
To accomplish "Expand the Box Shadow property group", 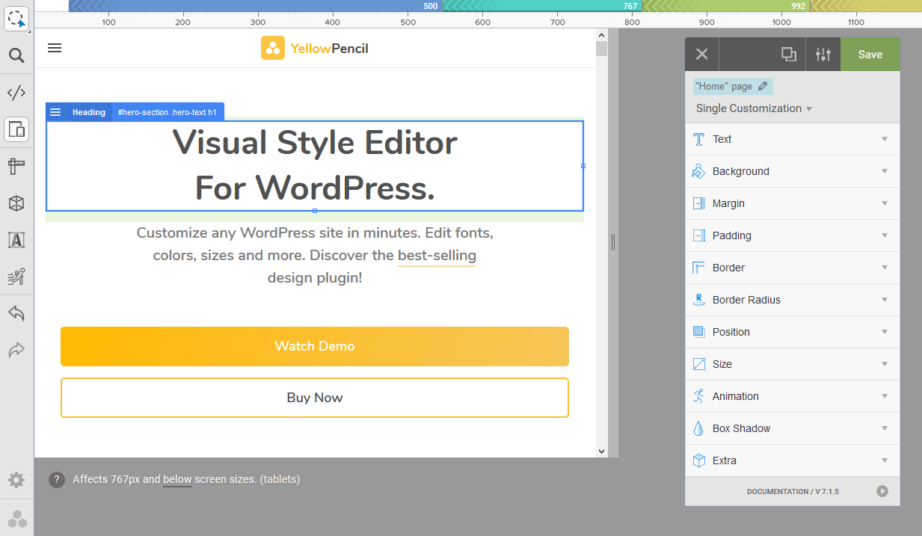I will pyautogui.click(x=792, y=428).
